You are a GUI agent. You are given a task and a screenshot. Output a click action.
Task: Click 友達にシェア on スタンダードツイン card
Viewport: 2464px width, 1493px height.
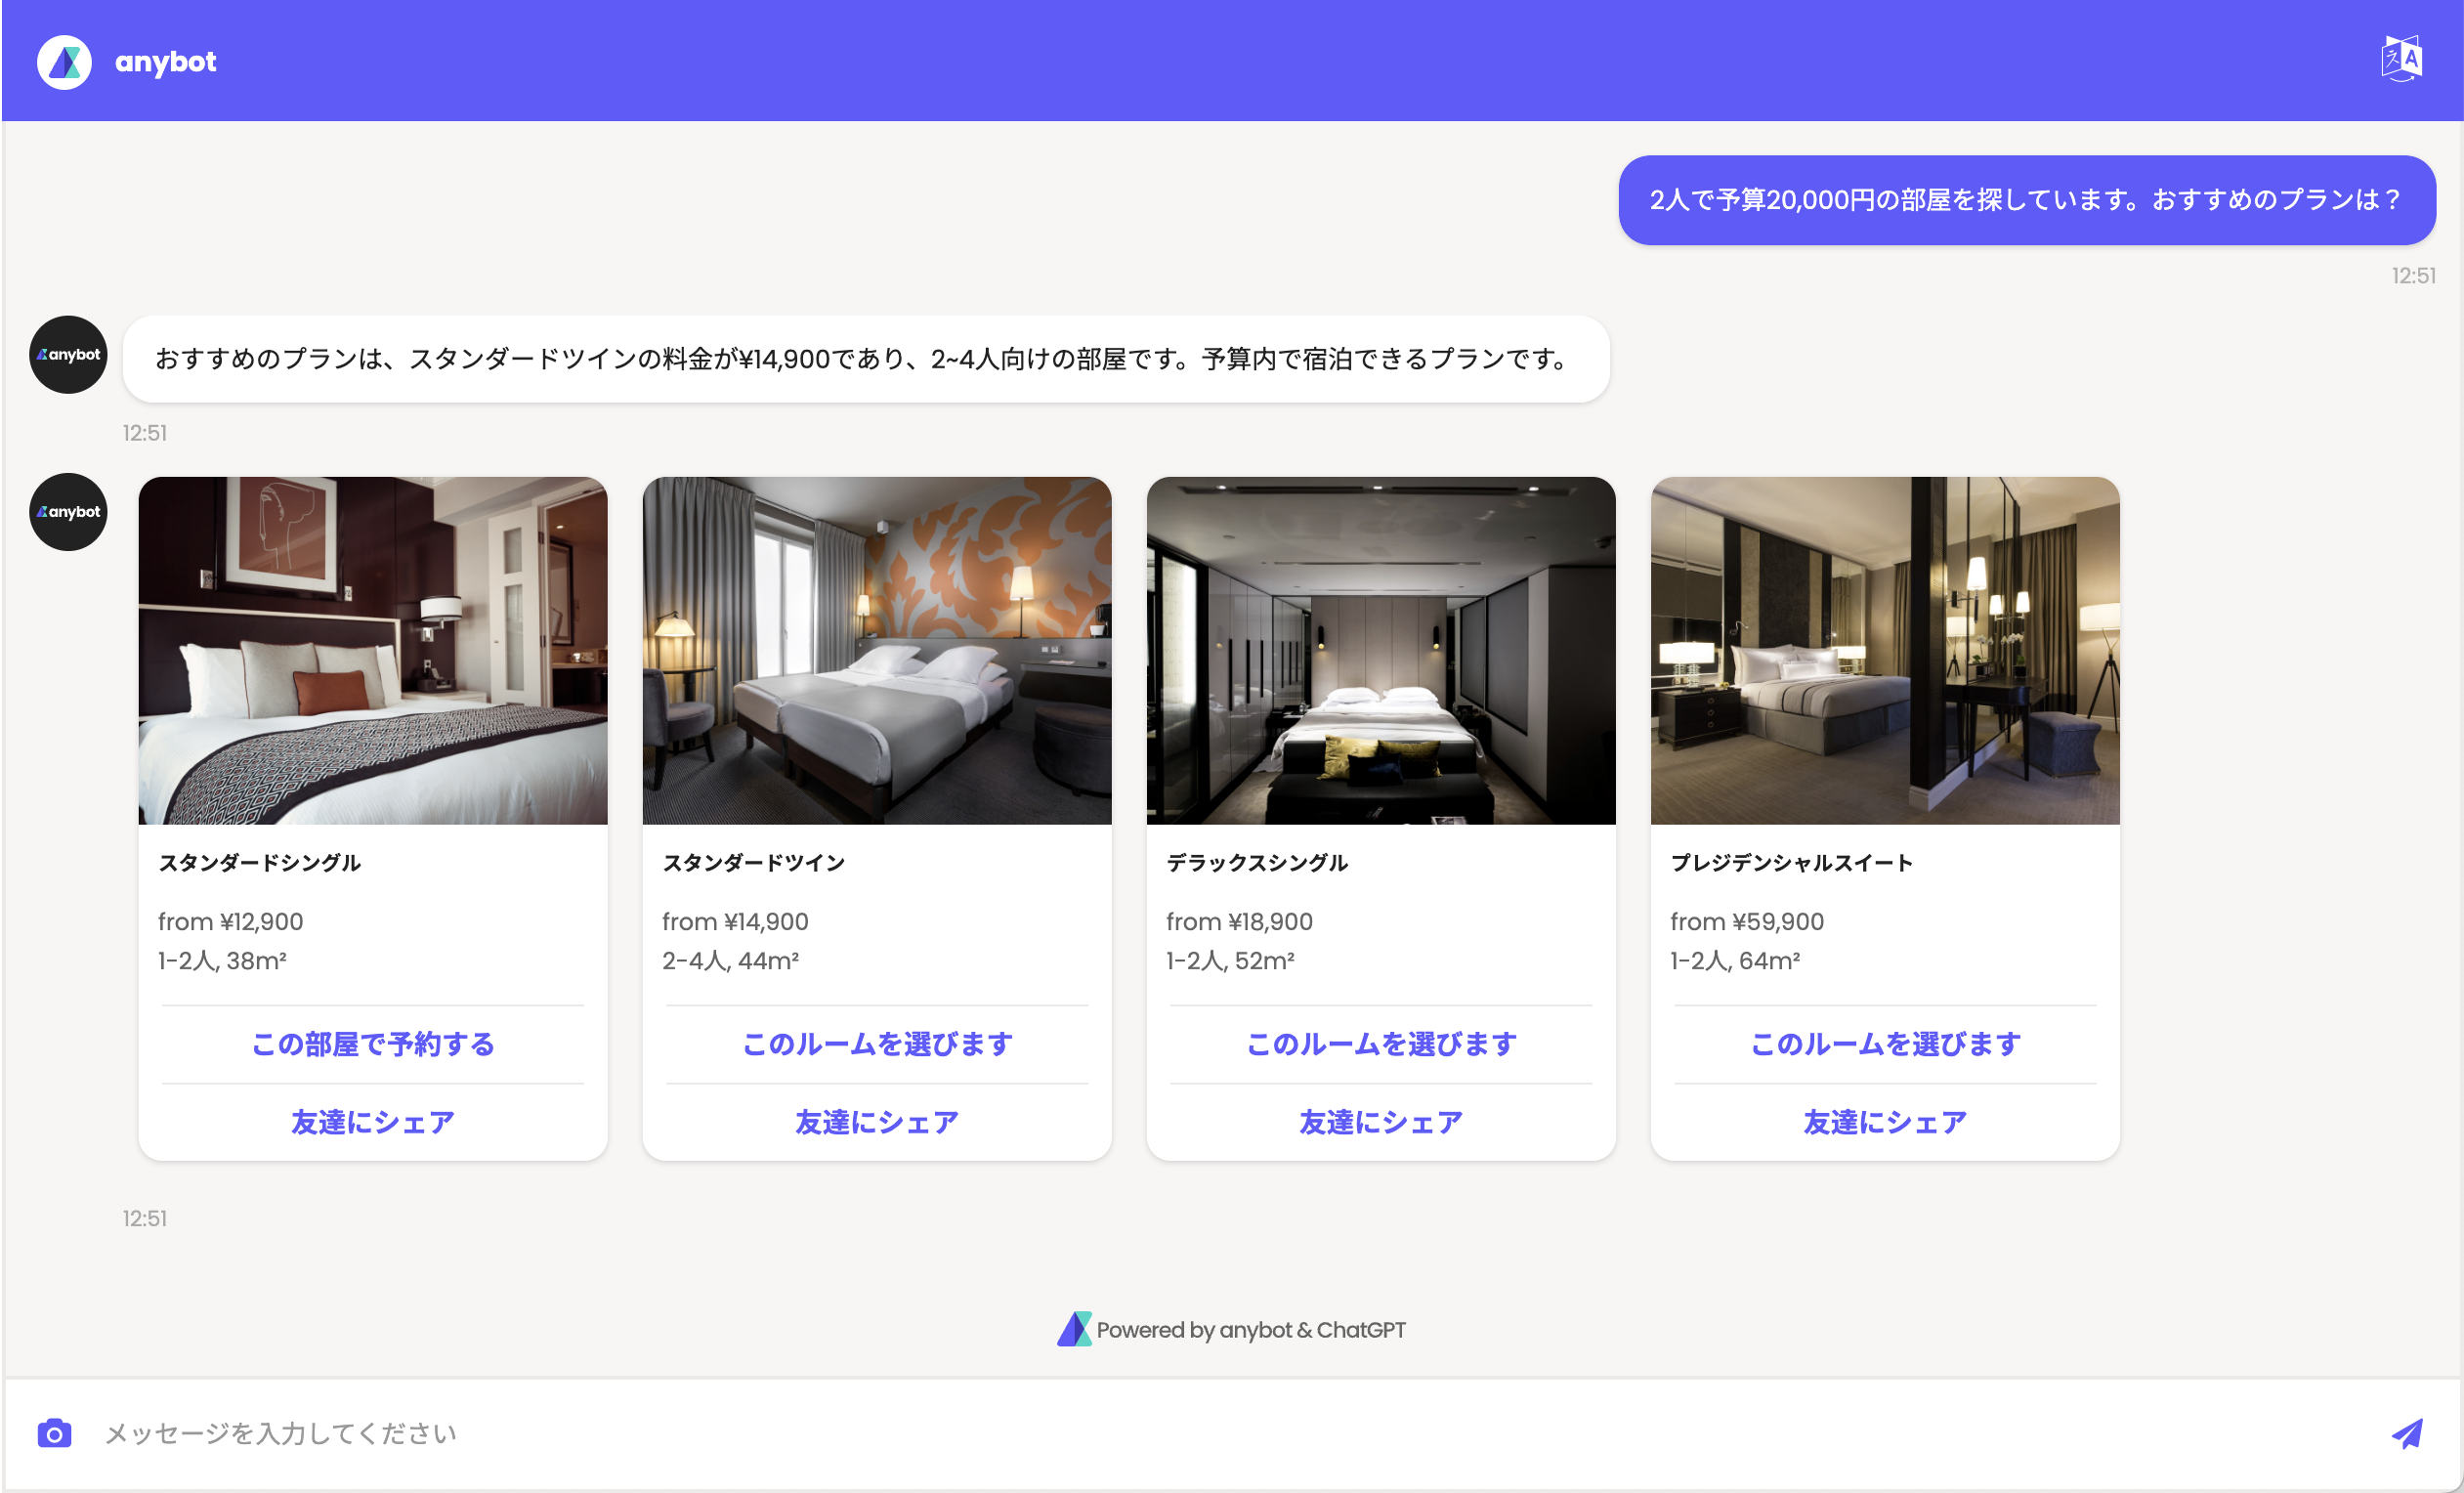pyautogui.click(x=877, y=1122)
